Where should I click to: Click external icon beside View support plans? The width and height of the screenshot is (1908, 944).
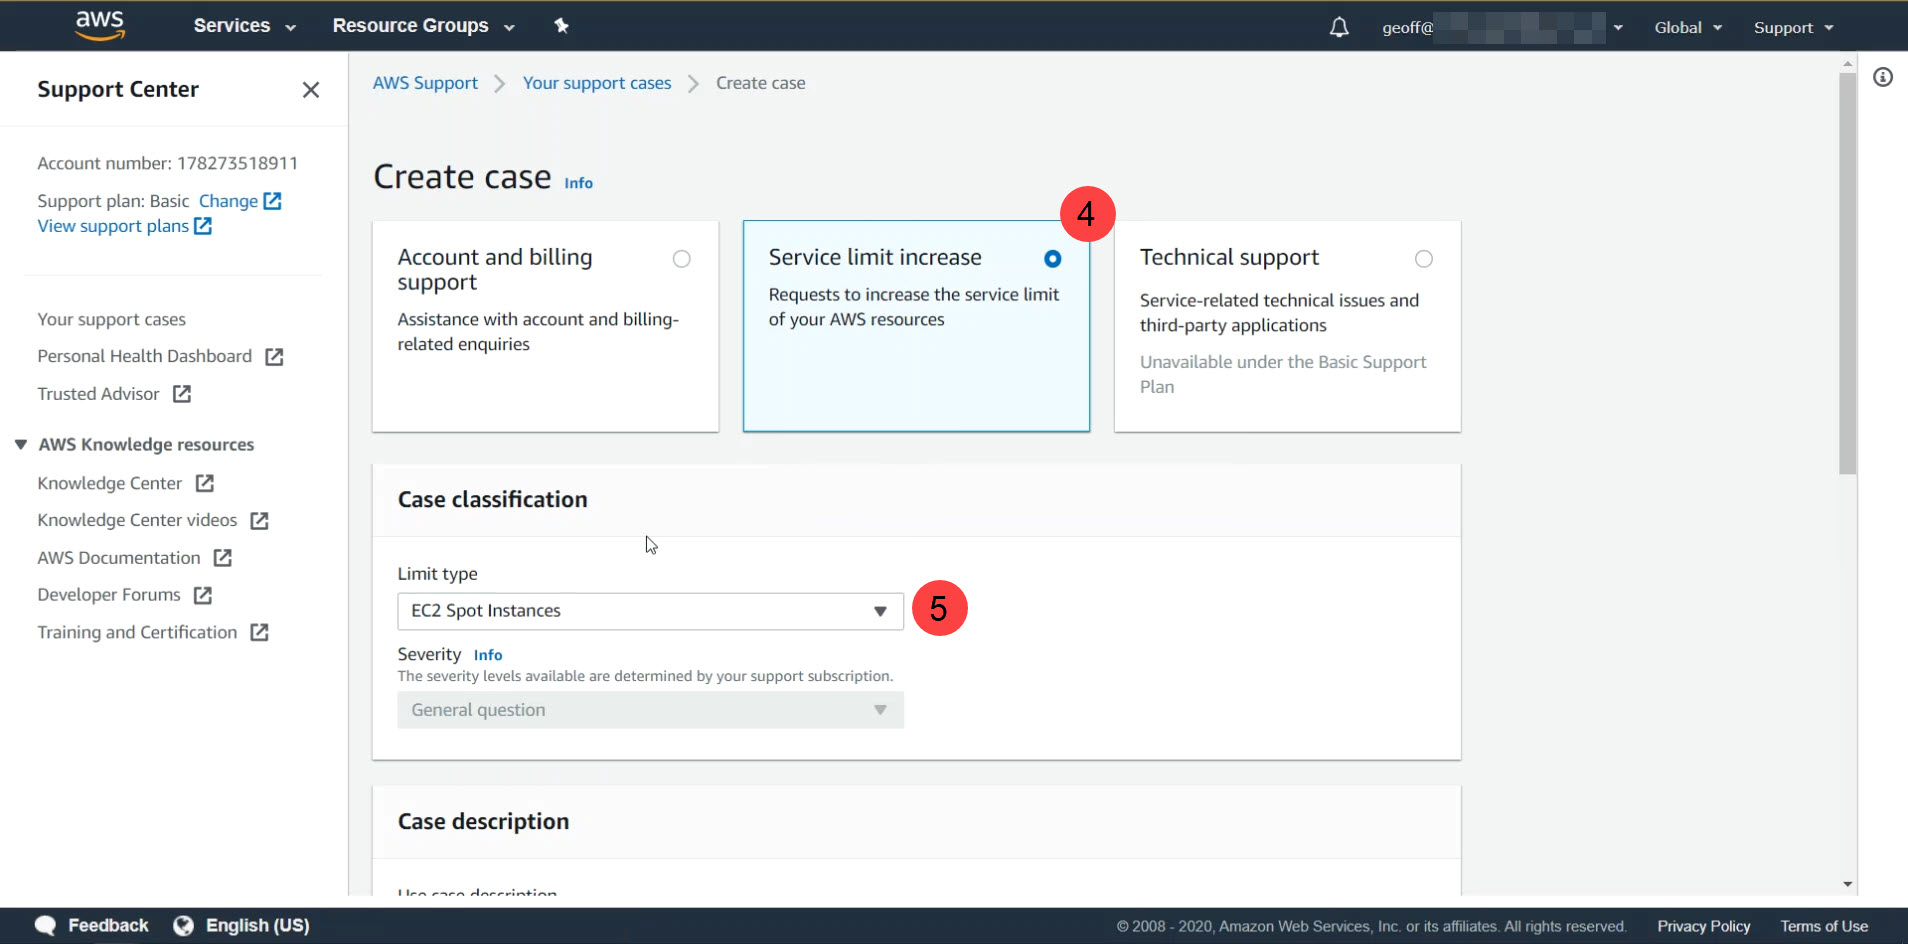(x=203, y=226)
